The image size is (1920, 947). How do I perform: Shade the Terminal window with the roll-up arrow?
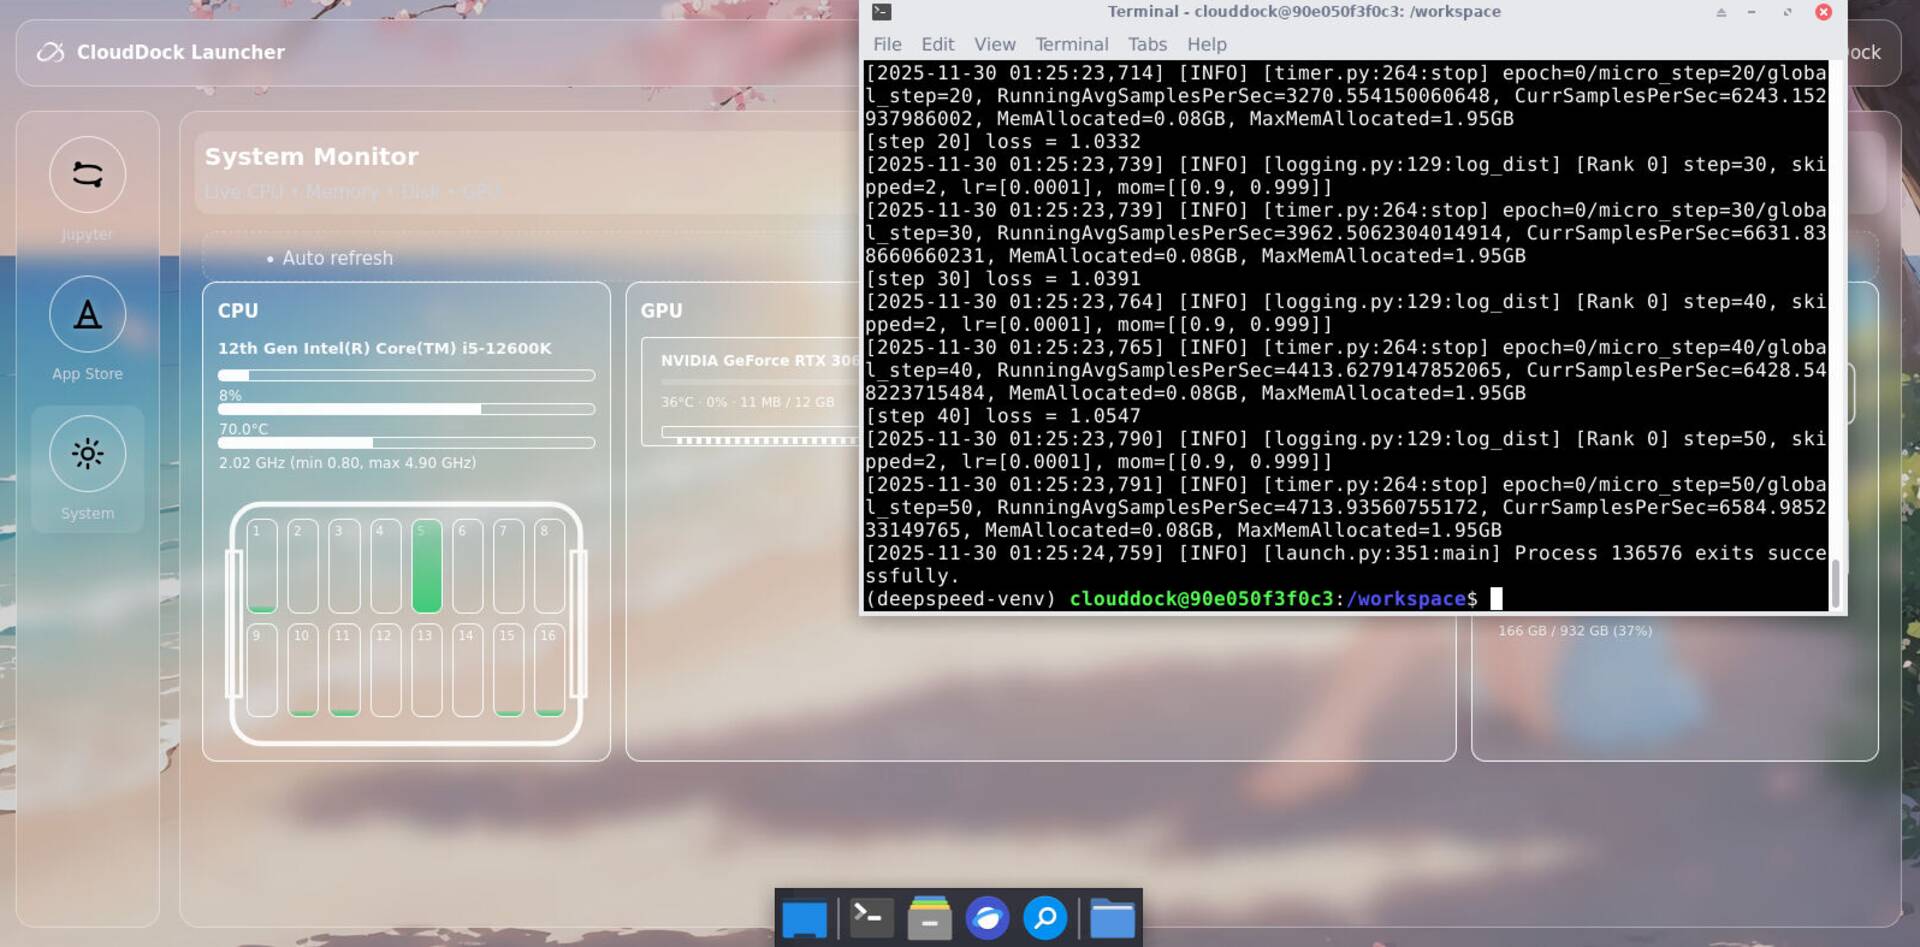(1721, 13)
